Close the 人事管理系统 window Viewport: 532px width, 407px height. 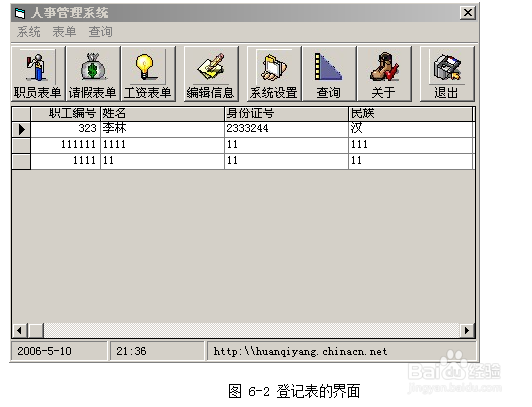[468, 13]
